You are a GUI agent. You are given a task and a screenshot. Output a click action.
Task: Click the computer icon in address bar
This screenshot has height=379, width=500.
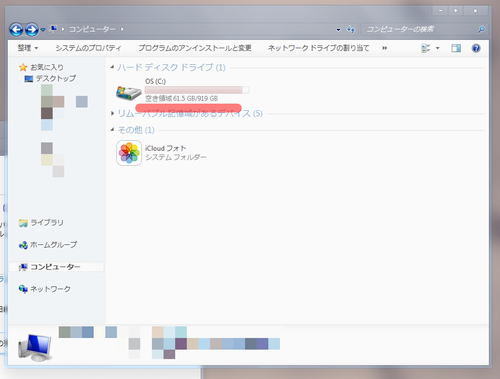[x=53, y=29]
